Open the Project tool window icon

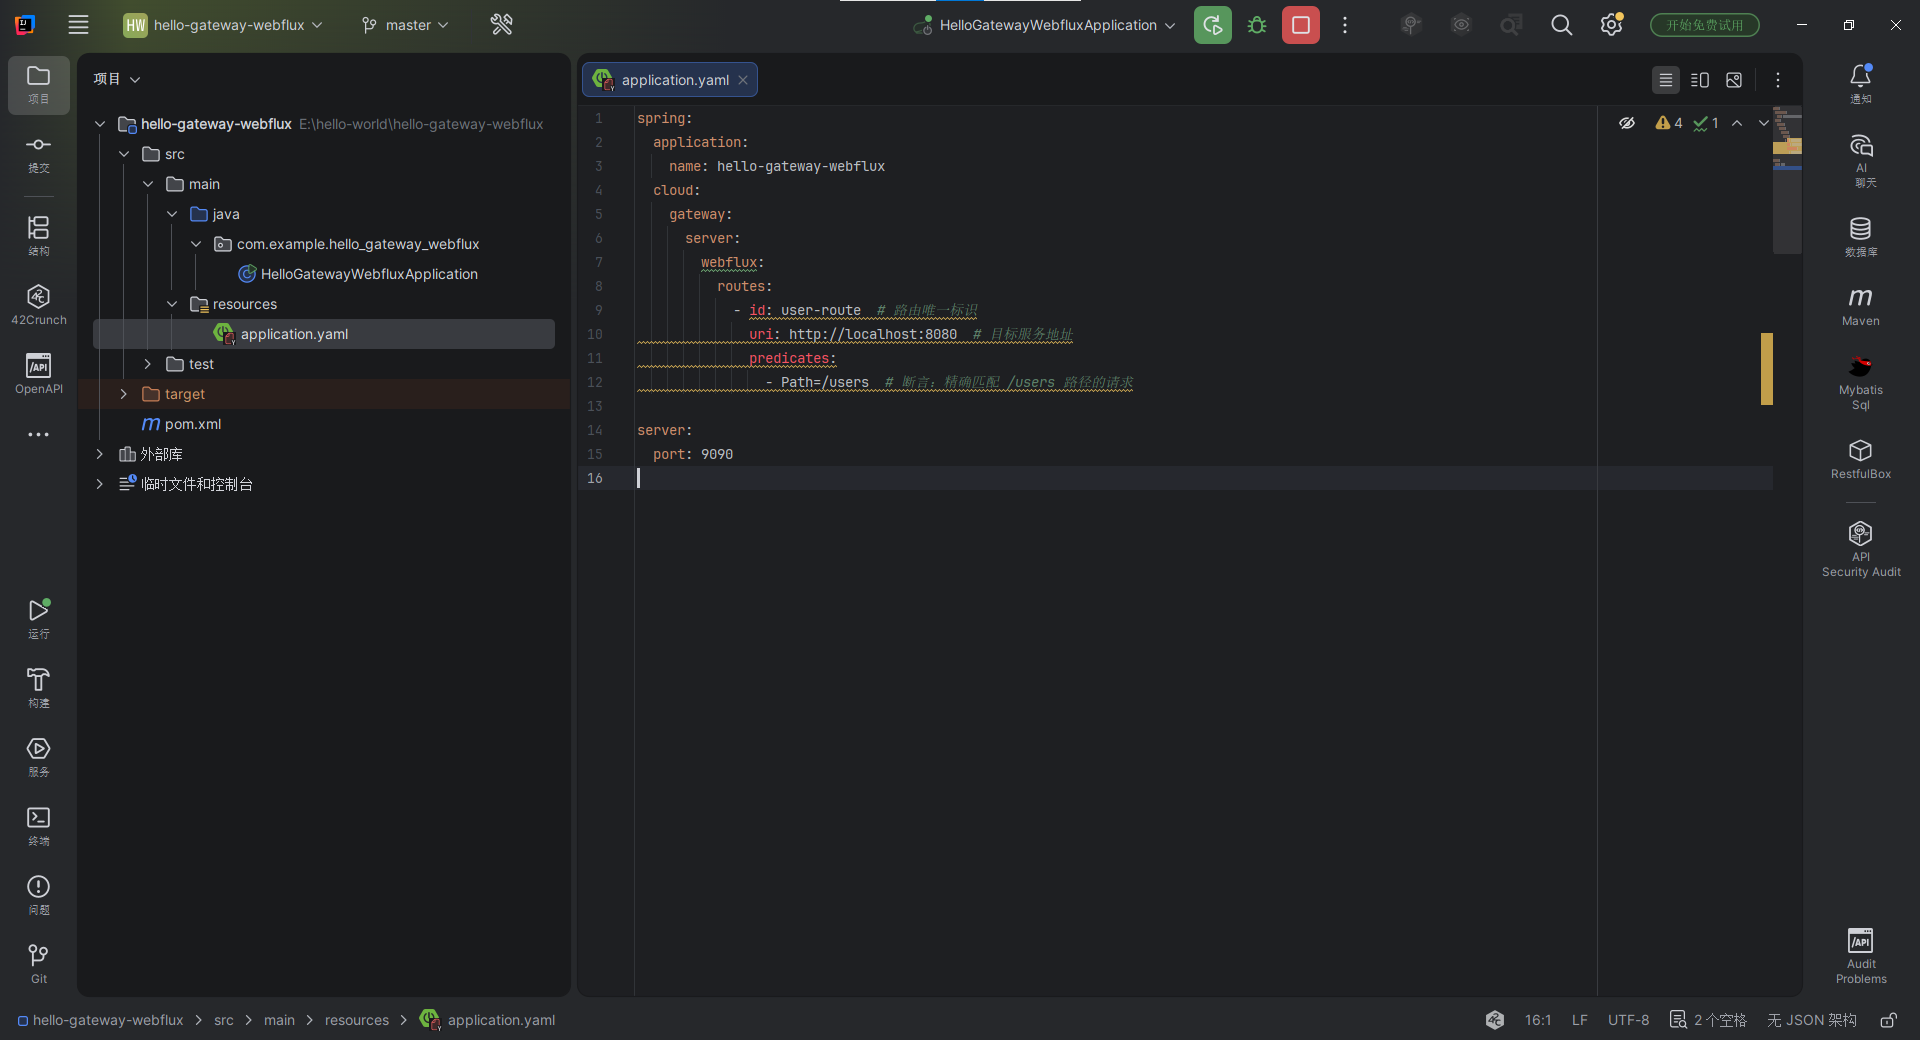pos(39,85)
